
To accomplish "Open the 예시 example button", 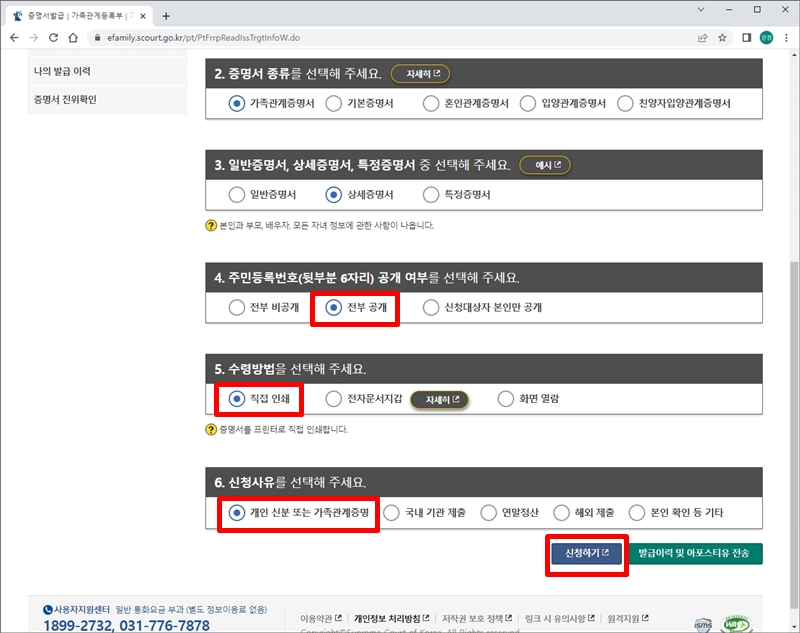I will click(545, 165).
